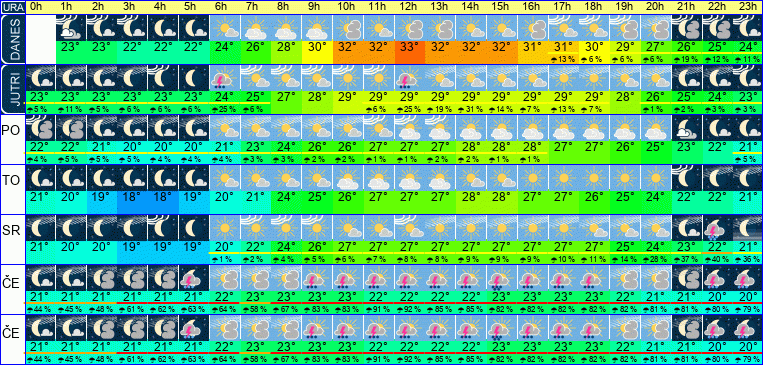The width and height of the screenshot is (763, 365).
Task: Select the SR day label
Action: [12, 231]
